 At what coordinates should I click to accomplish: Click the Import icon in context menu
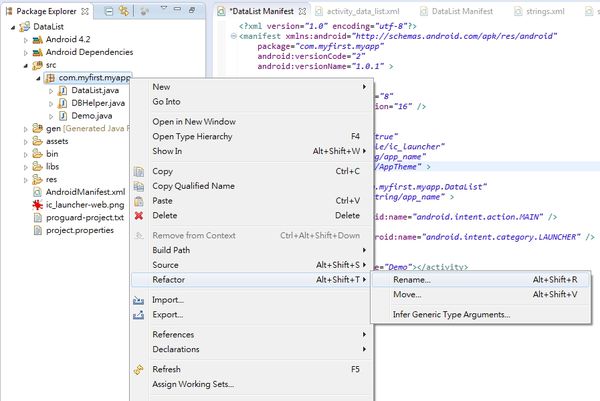[x=139, y=300]
